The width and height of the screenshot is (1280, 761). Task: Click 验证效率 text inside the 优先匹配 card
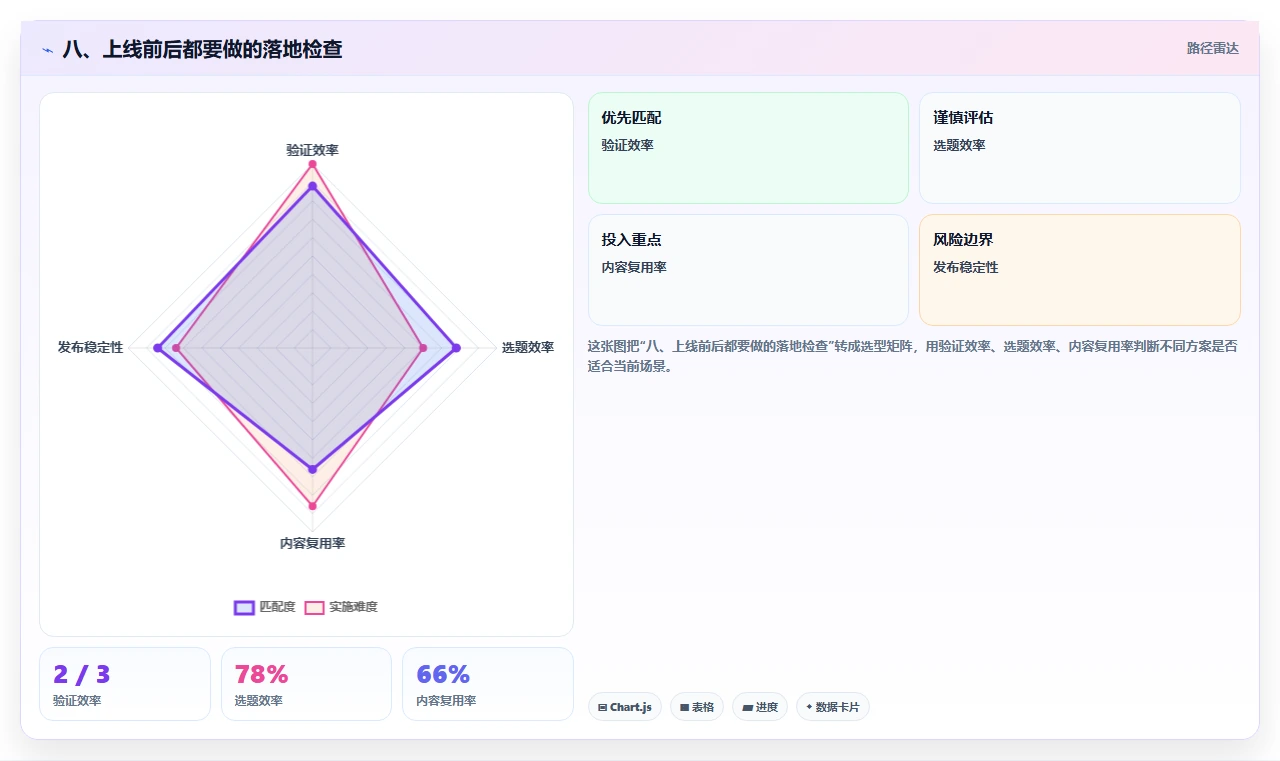(627, 145)
